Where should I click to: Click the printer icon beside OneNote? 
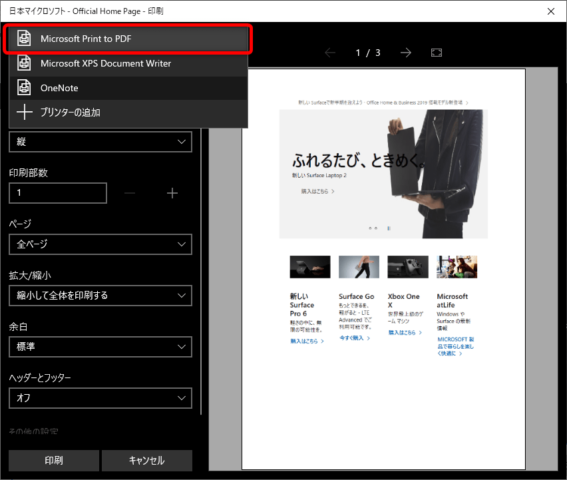pyautogui.click(x=24, y=88)
